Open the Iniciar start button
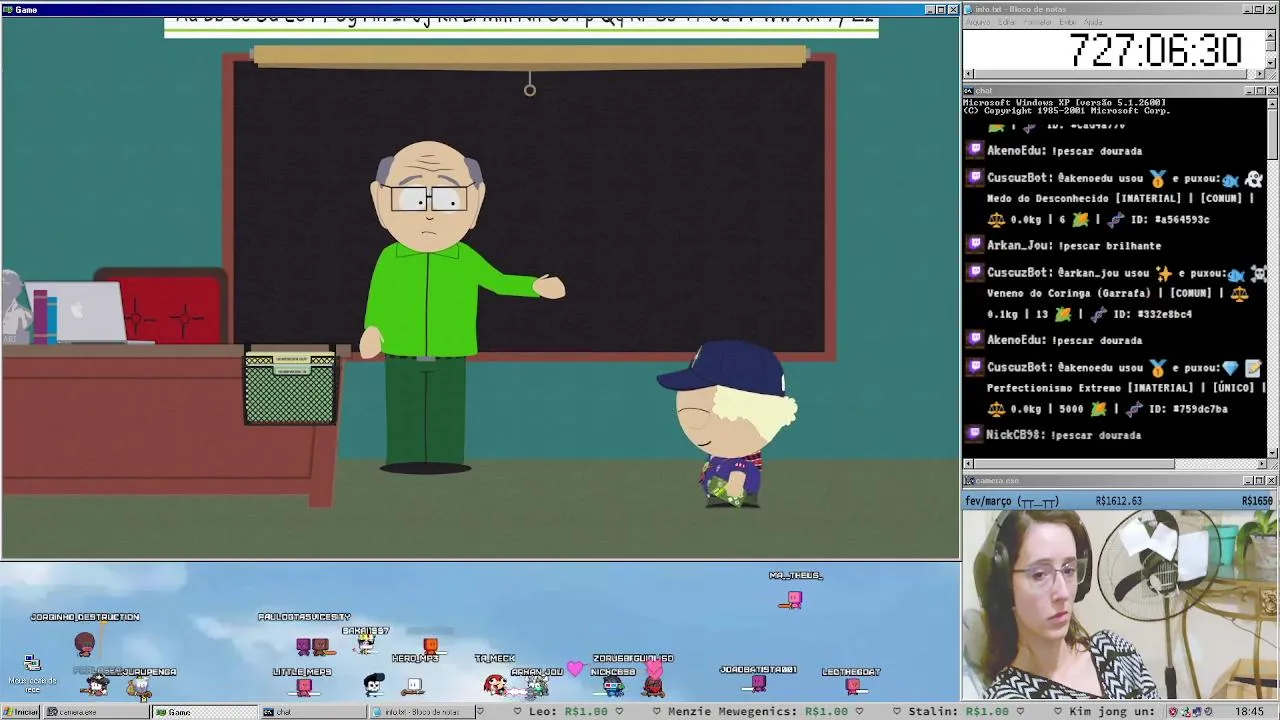The height and width of the screenshot is (720, 1280). [20, 712]
